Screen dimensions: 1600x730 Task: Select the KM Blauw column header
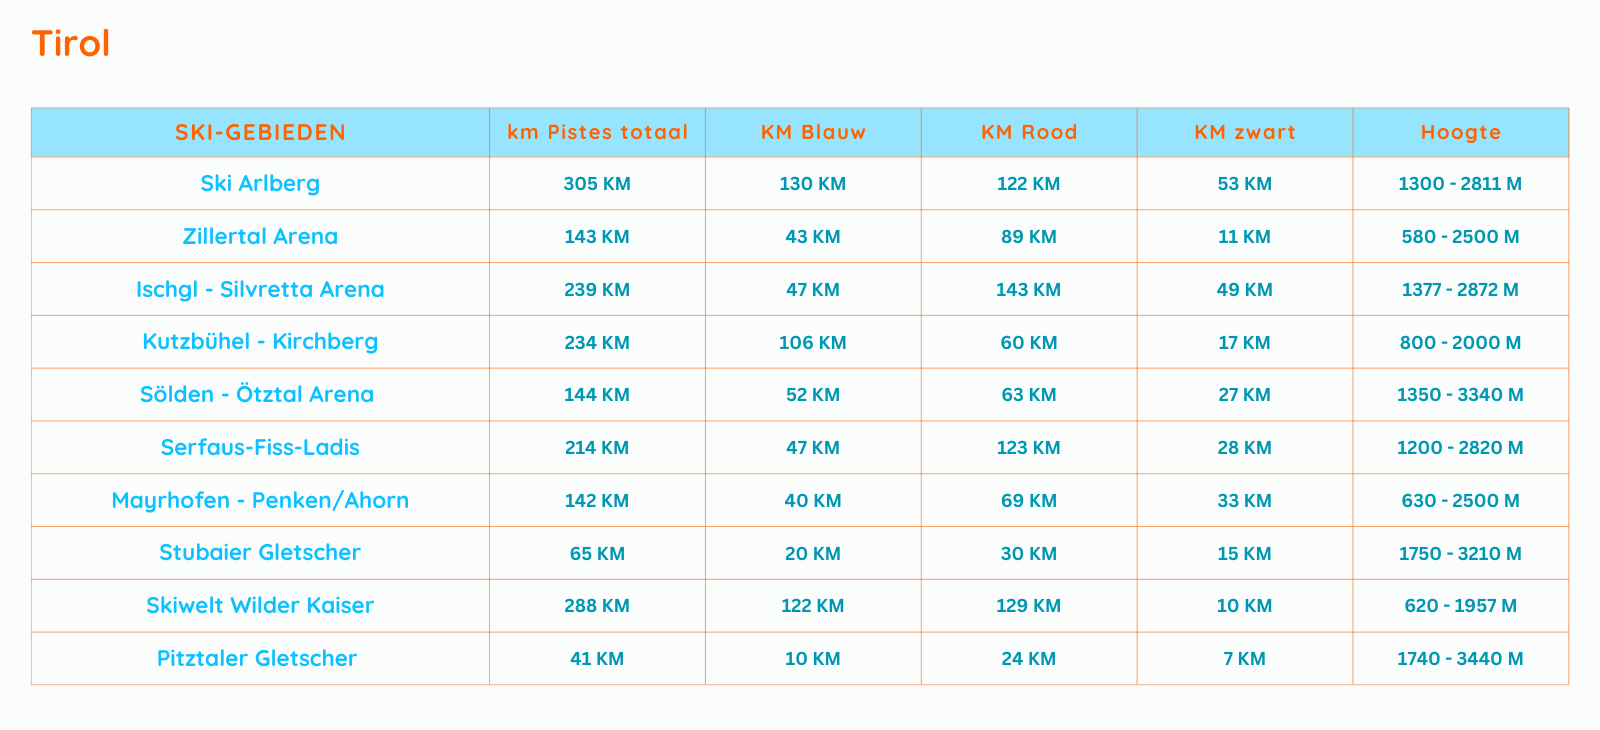[813, 133]
